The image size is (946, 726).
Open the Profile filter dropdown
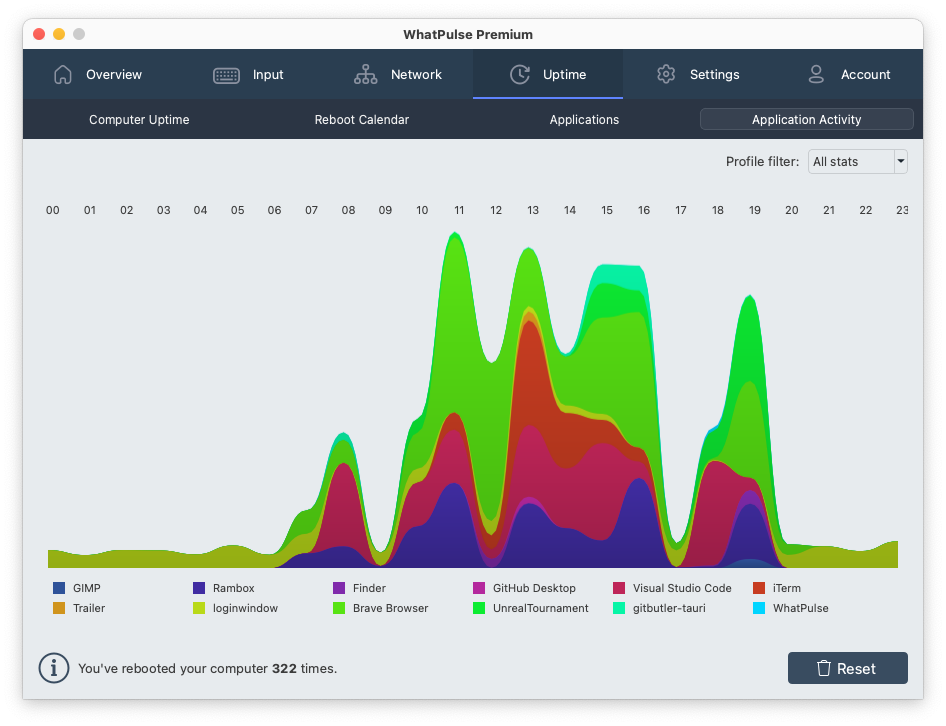pos(857,160)
